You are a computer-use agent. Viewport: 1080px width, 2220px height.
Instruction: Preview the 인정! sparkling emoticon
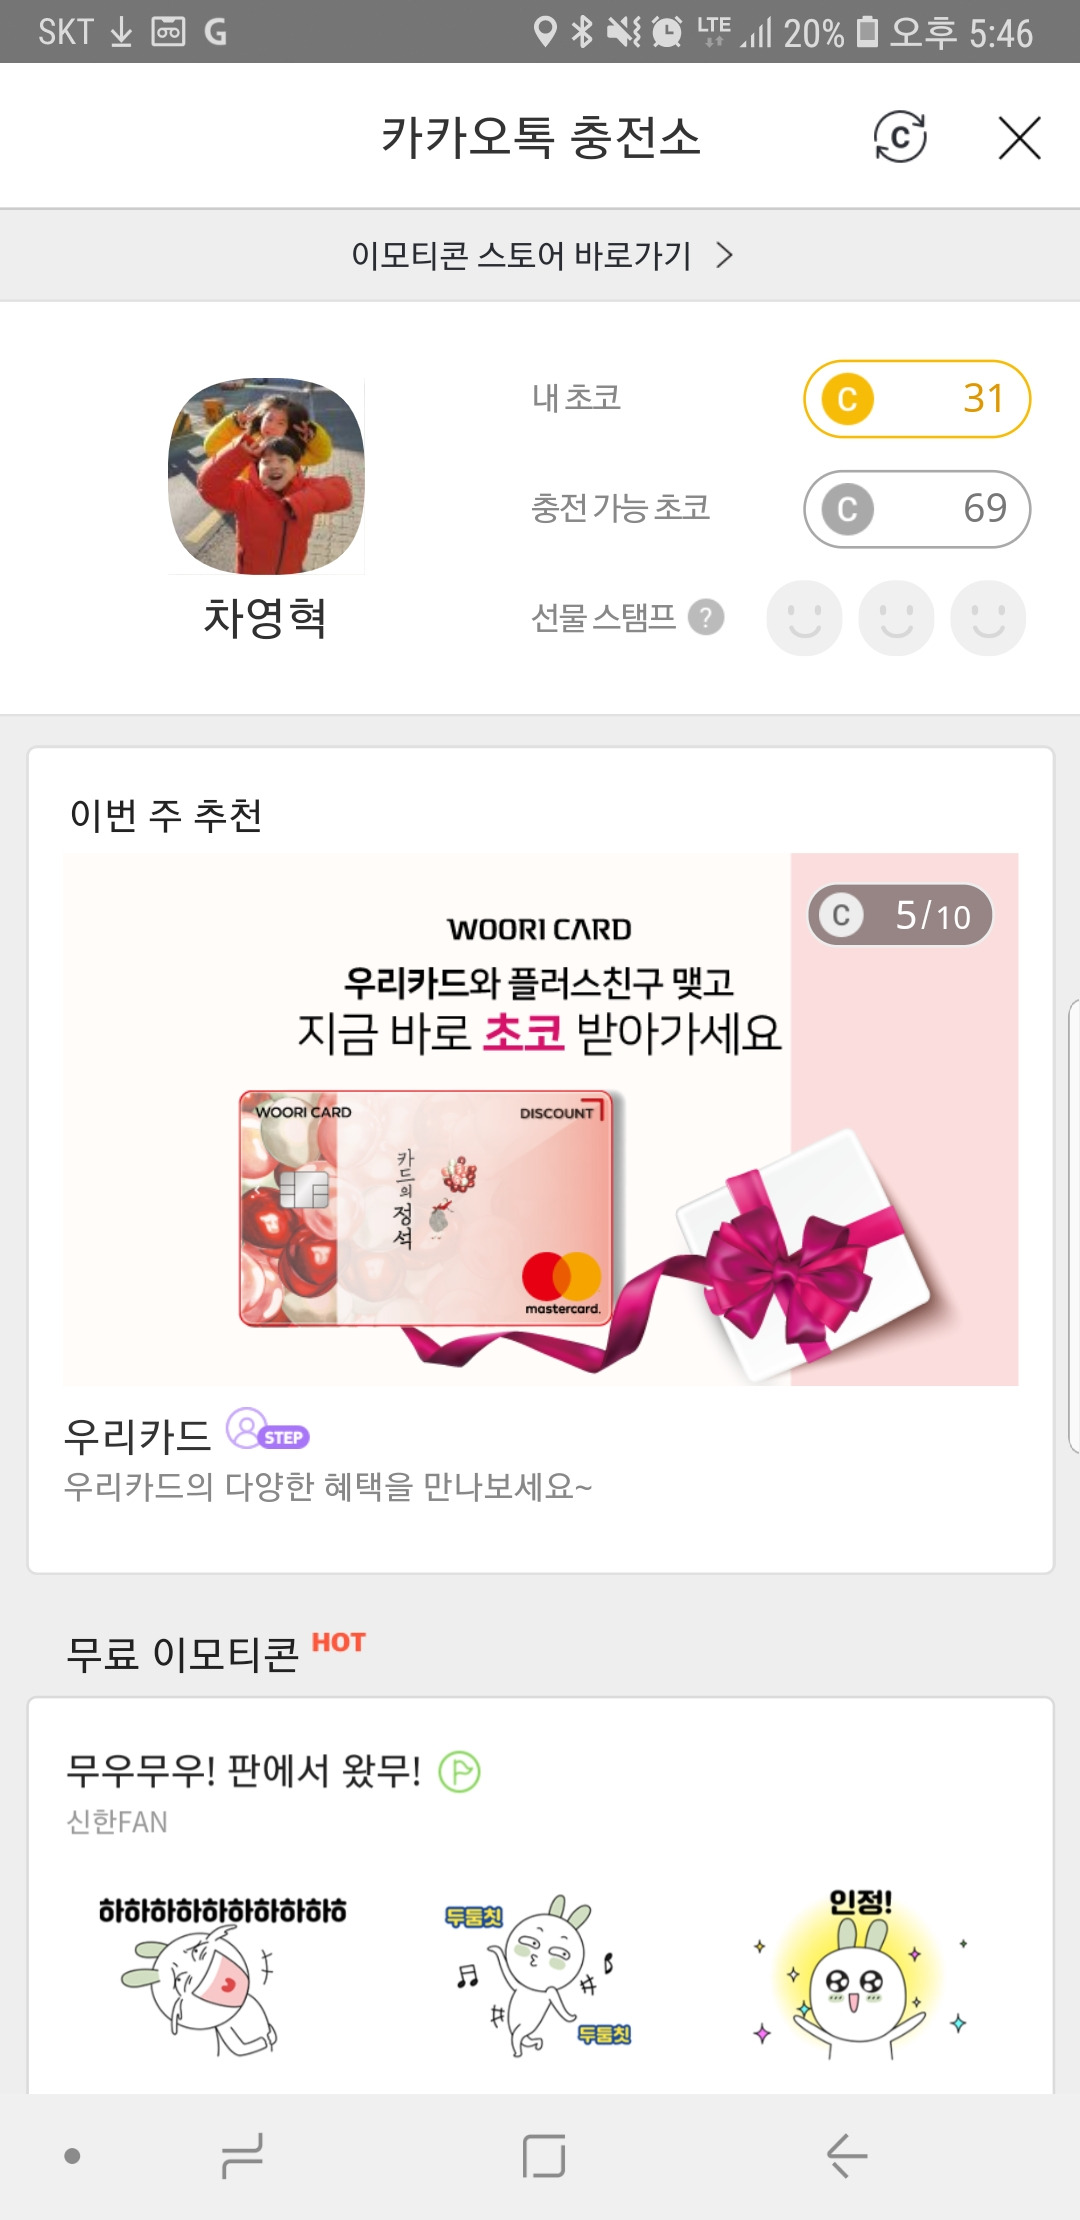[x=860, y=1974]
